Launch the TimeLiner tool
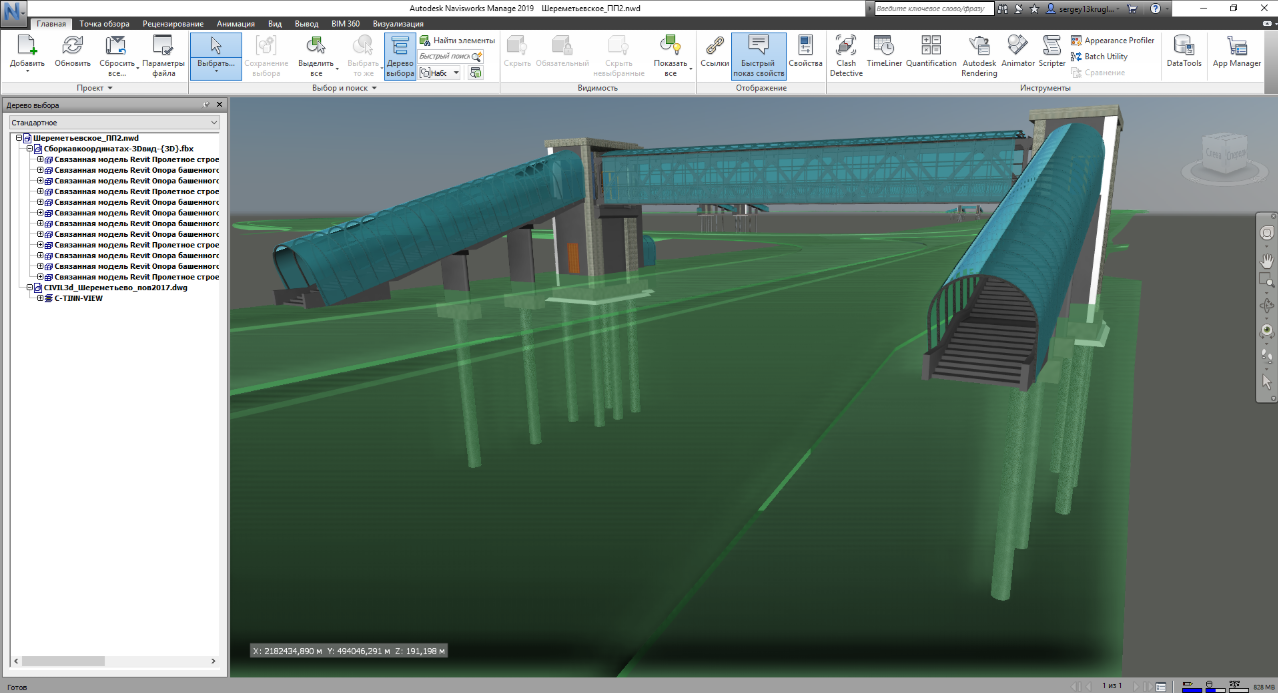The height and width of the screenshot is (693, 1278). pos(883,55)
